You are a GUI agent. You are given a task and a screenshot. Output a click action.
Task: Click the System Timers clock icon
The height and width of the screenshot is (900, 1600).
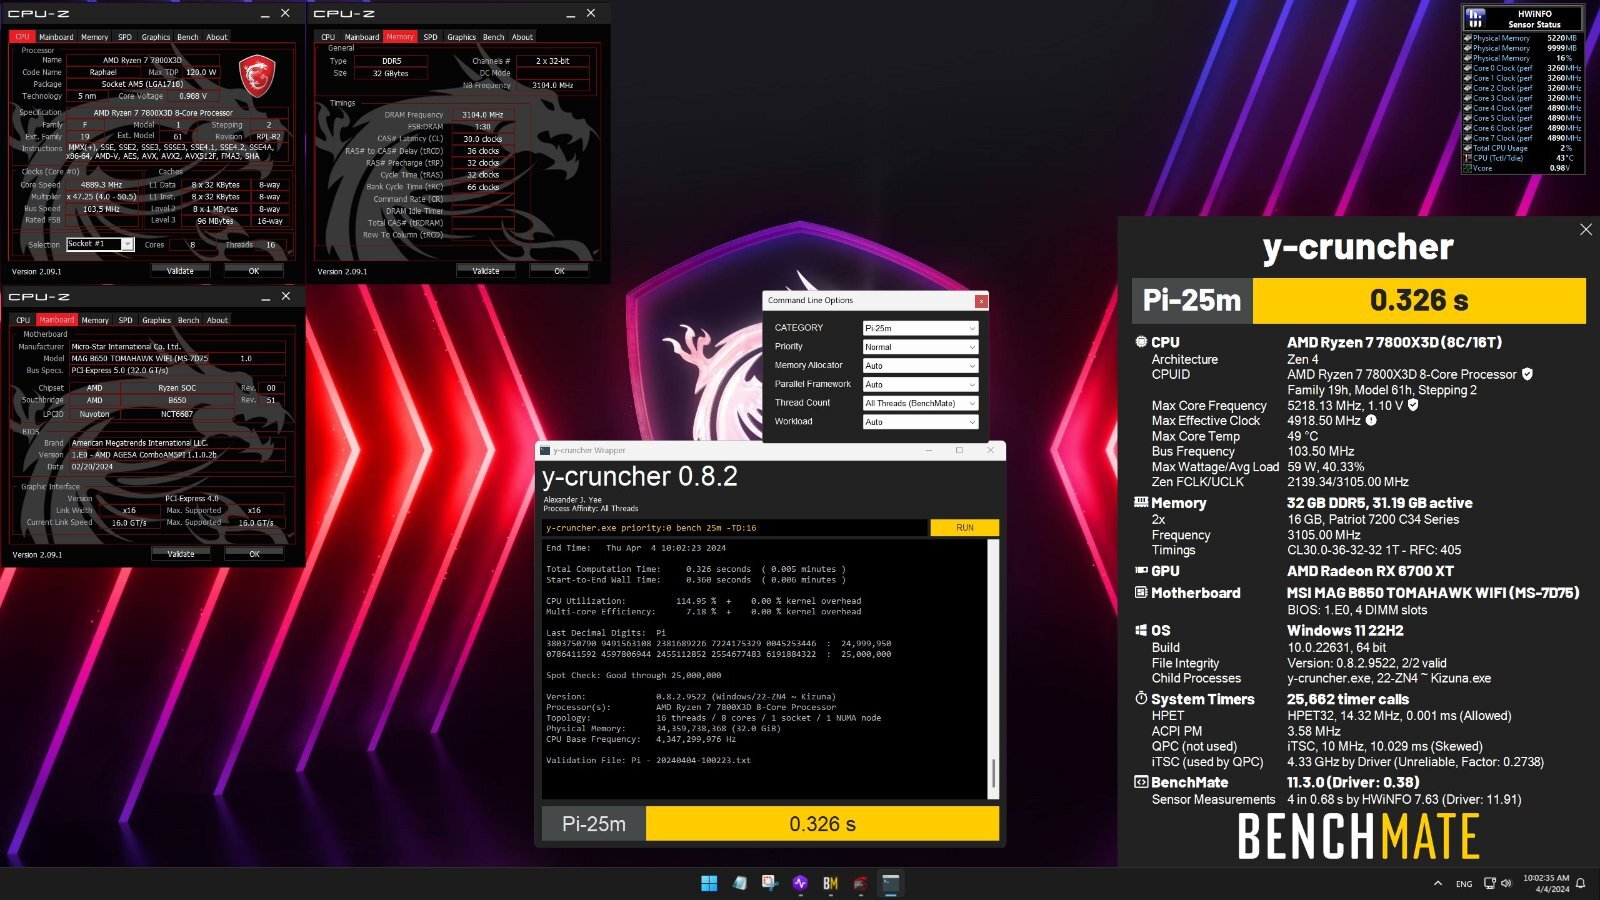point(1141,698)
